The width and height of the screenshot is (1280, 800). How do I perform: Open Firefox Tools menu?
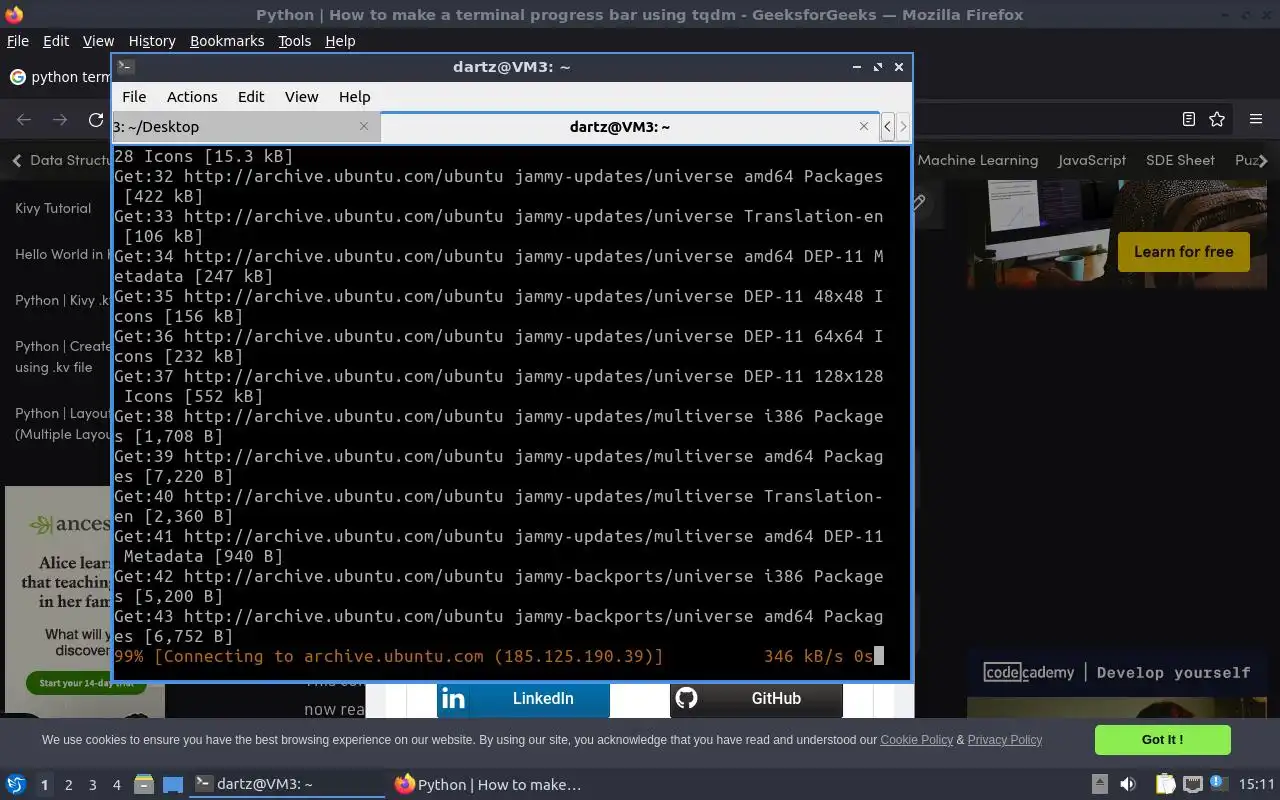[x=294, y=41]
